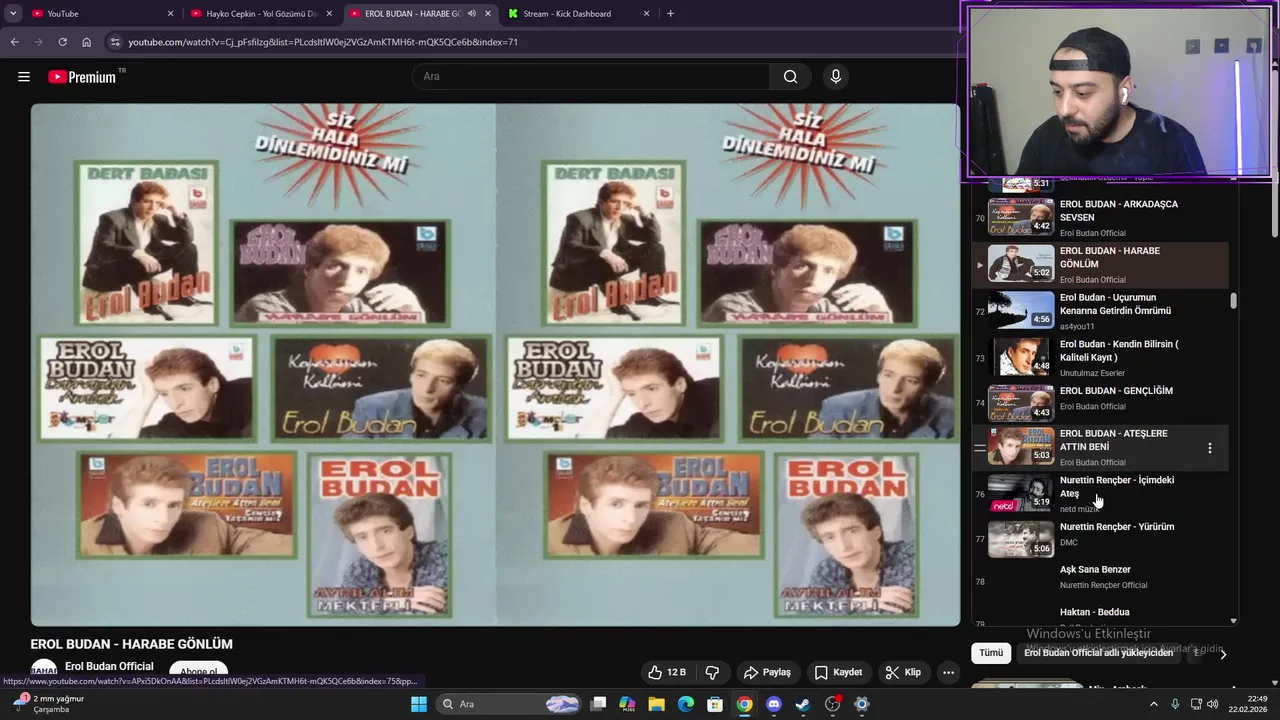The height and width of the screenshot is (720, 1280).
Task: Go to browser home page
Action: click(86, 42)
